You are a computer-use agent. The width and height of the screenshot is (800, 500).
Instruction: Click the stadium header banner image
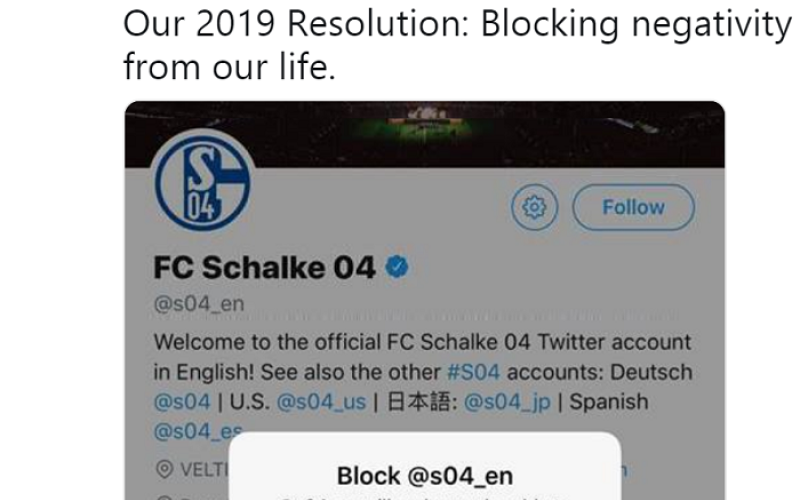424,132
